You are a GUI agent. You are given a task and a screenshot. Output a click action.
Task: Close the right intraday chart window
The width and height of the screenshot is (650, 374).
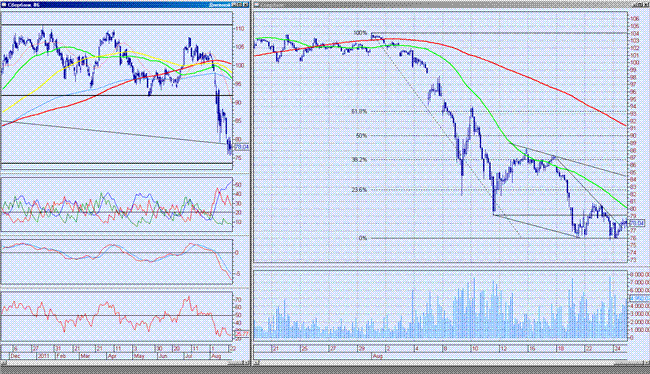(x=646, y=5)
